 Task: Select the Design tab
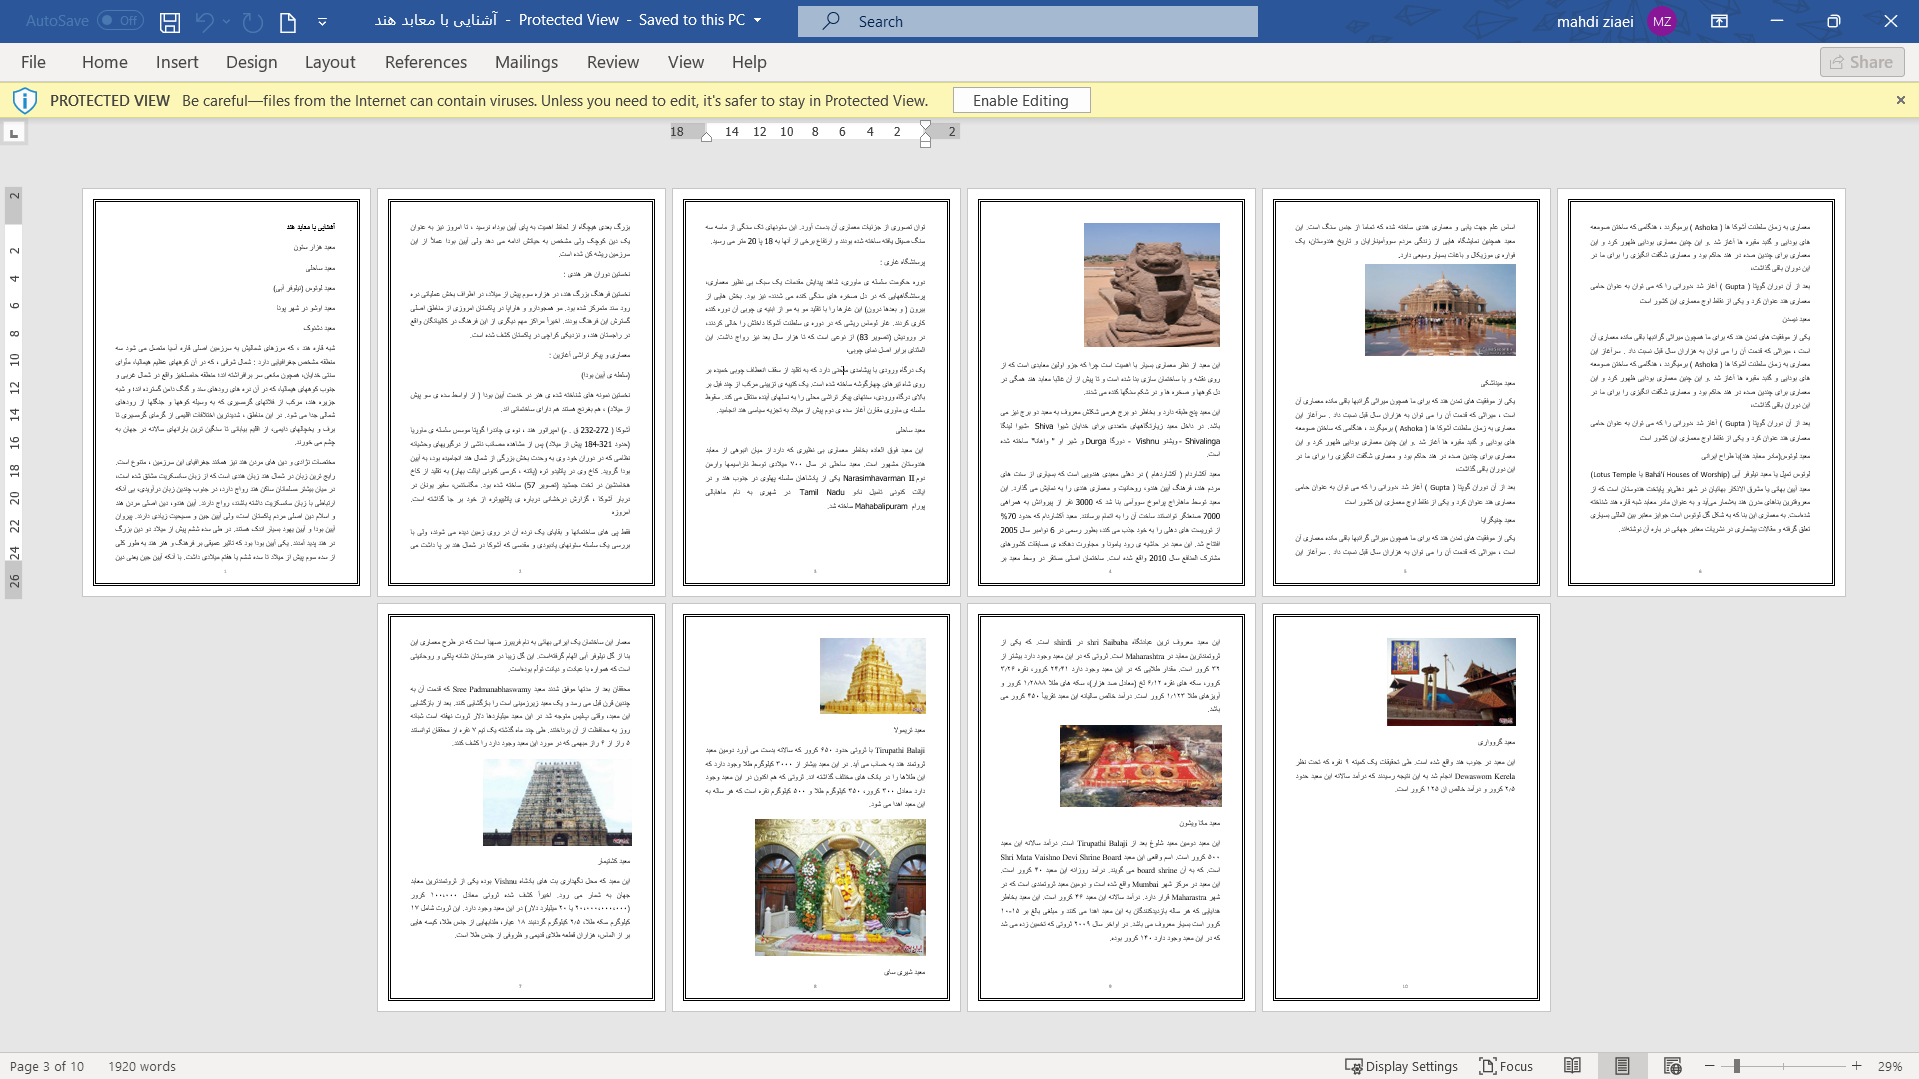(x=251, y=62)
